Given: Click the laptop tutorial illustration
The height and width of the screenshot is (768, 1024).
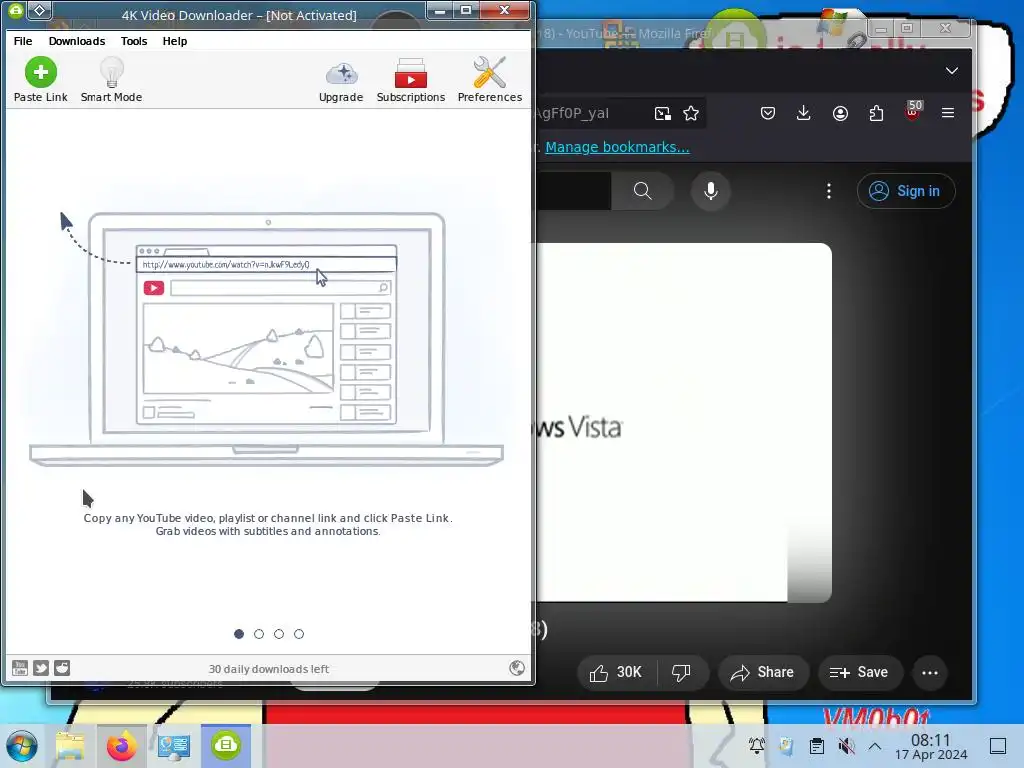Looking at the screenshot, I should click(x=266, y=338).
